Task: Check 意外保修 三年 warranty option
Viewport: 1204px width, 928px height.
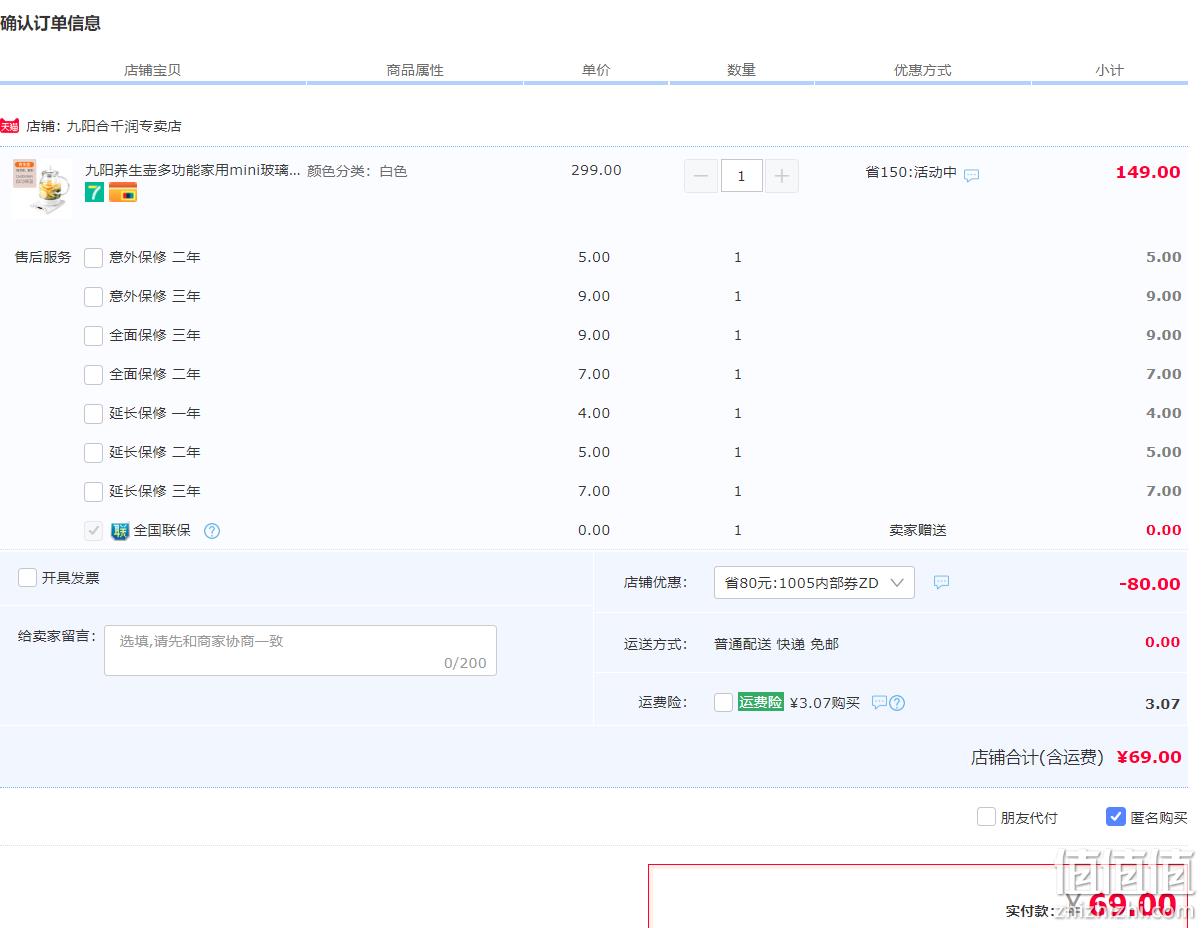Action: [x=93, y=296]
